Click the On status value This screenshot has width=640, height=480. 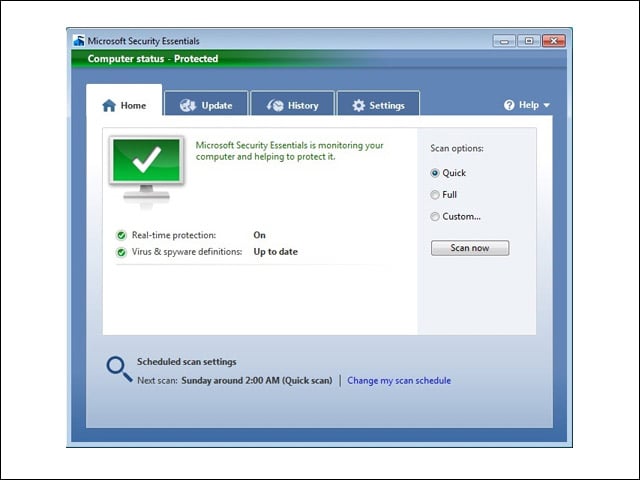pyautogui.click(x=259, y=235)
